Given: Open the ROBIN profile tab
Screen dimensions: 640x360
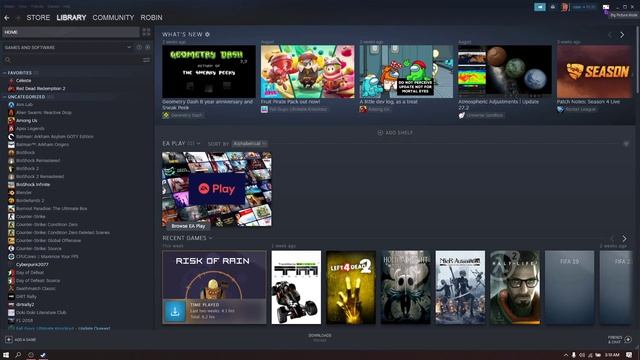Looking at the screenshot, I should pyautogui.click(x=151, y=18).
